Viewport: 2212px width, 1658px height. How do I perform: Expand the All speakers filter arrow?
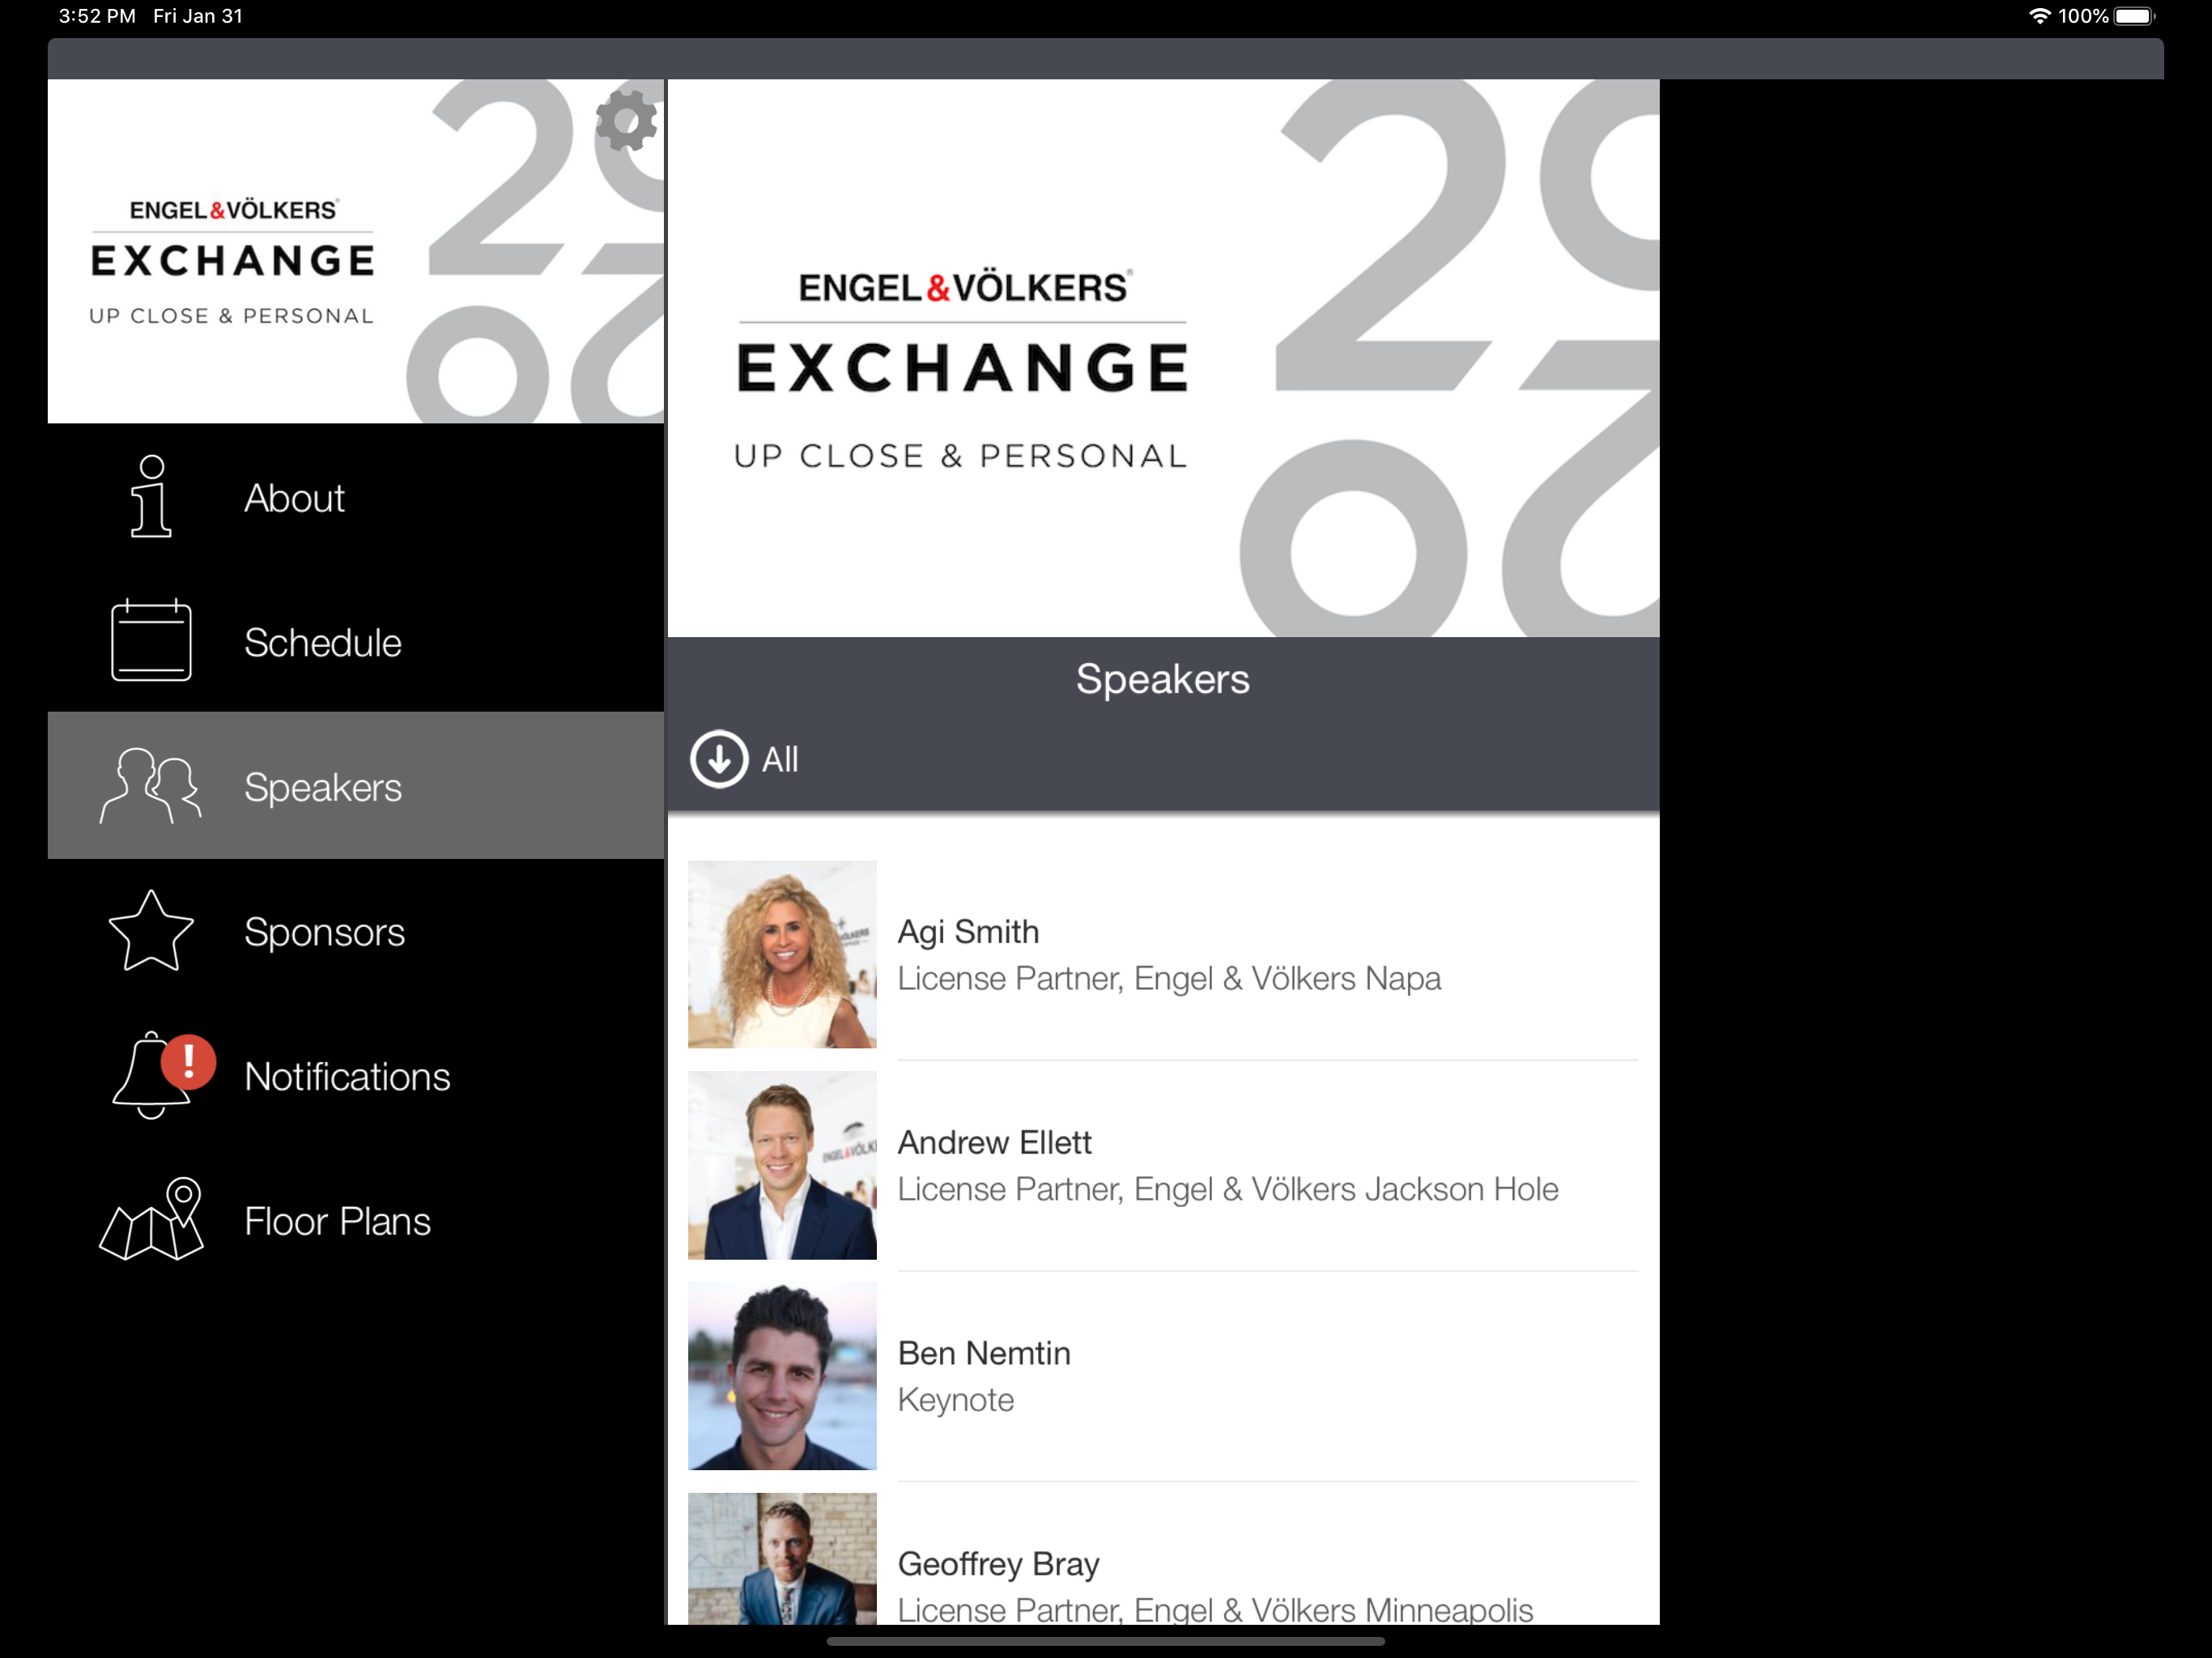(719, 759)
